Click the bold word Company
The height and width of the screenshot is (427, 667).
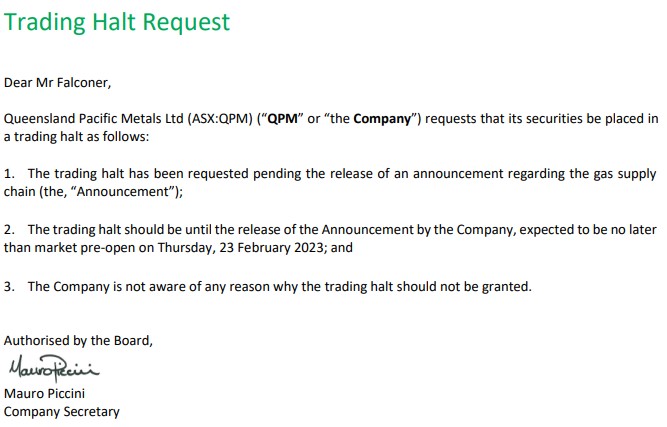pos(382,119)
